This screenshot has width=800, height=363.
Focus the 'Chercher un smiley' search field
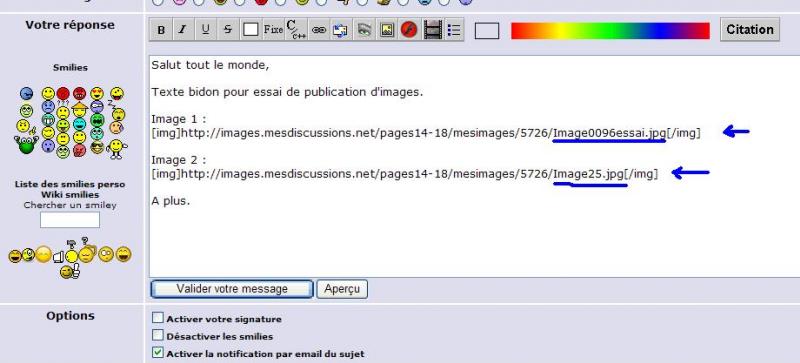click(70, 220)
